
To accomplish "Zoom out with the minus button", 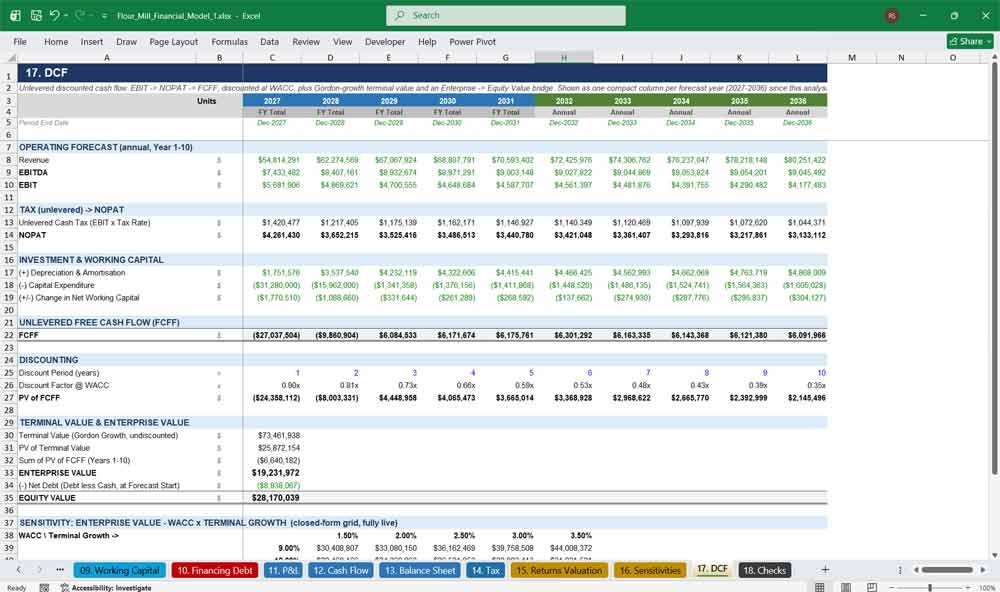I will (892, 588).
